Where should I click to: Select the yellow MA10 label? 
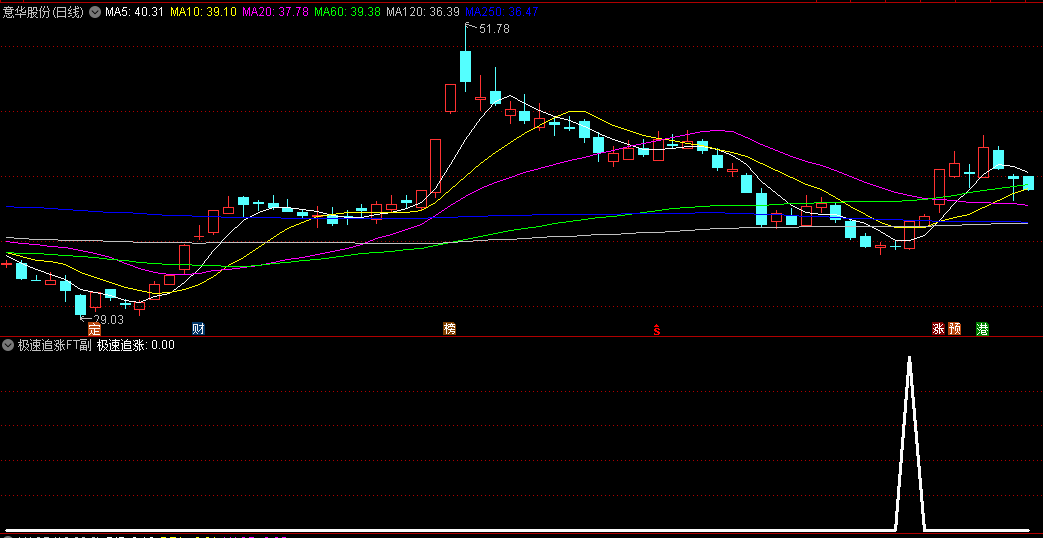click(203, 12)
